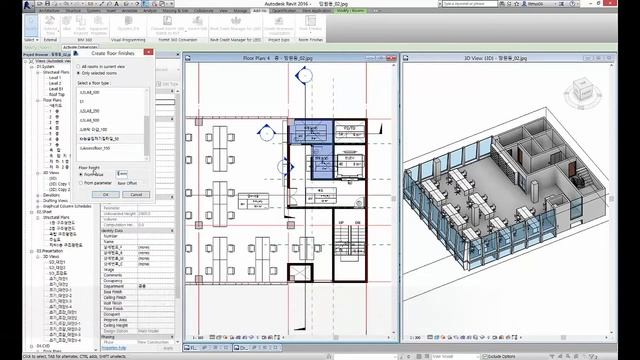The height and width of the screenshot is (360, 640).
Task: Open the Revit application menu logo
Action: (x=28, y=5)
